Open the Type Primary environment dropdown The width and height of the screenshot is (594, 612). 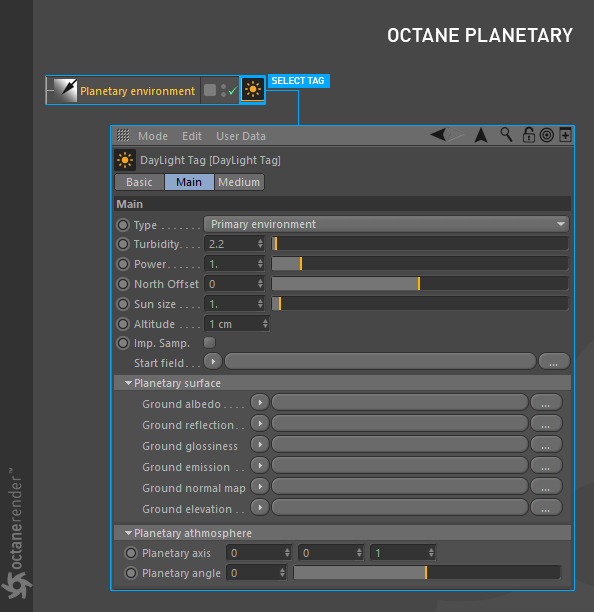[386, 224]
